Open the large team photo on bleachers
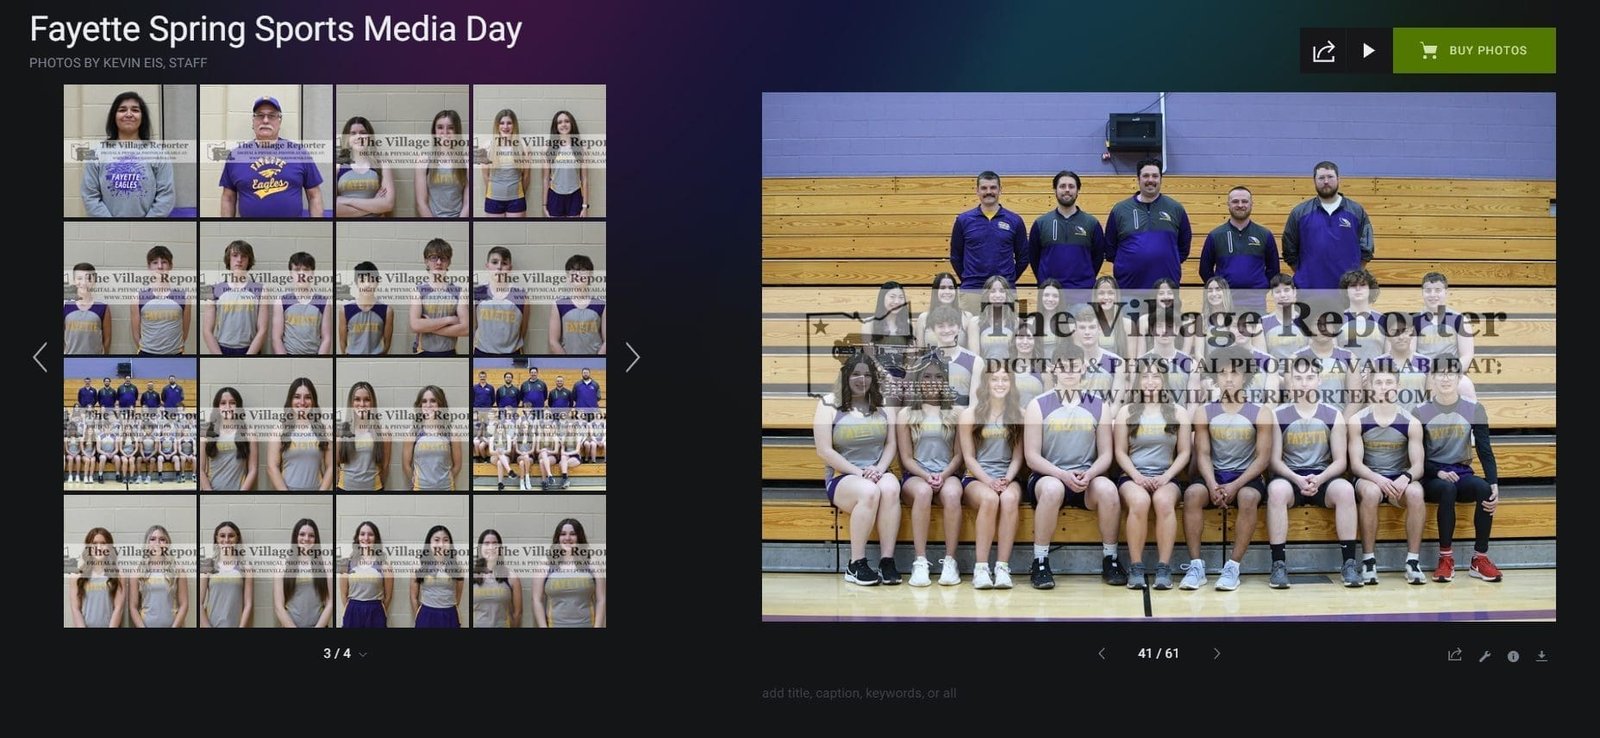Image resolution: width=1600 pixels, height=738 pixels. tap(1158, 357)
